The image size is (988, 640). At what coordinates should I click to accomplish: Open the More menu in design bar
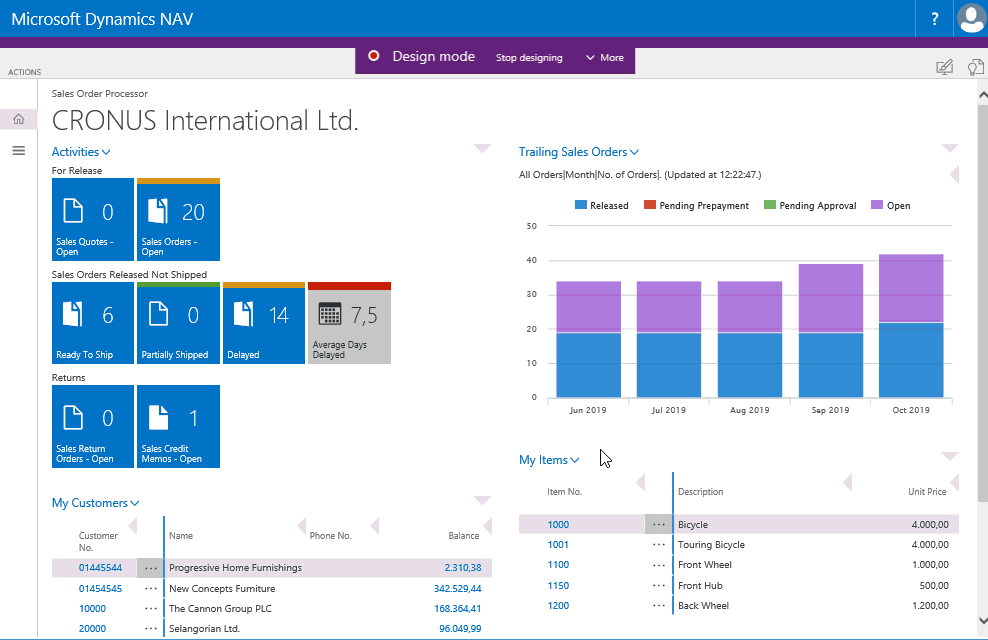pyautogui.click(x=604, y=58)
